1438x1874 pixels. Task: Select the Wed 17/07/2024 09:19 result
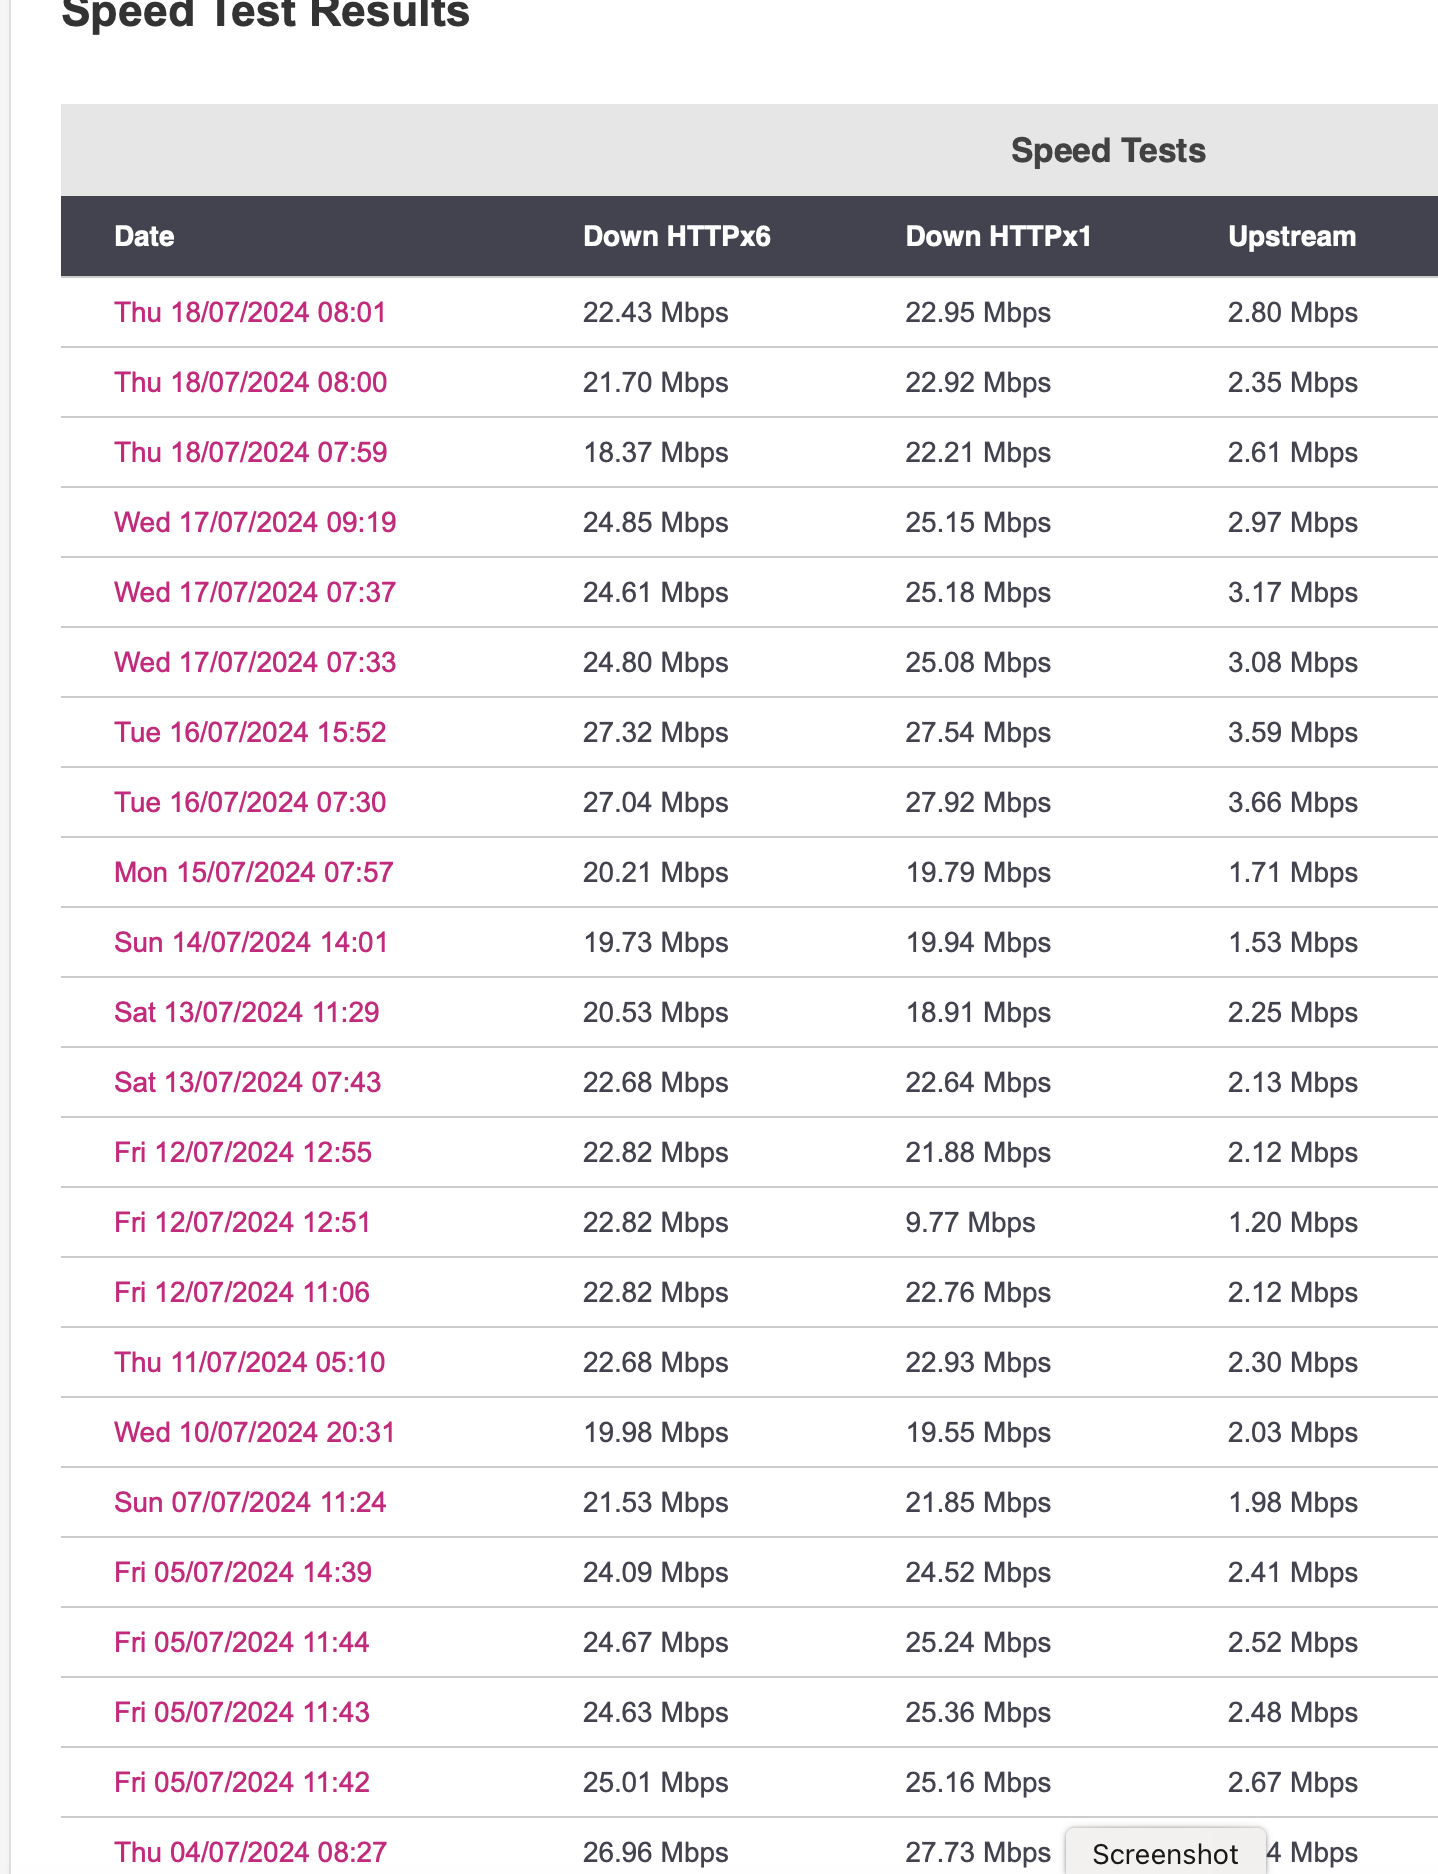coord(253,522)
